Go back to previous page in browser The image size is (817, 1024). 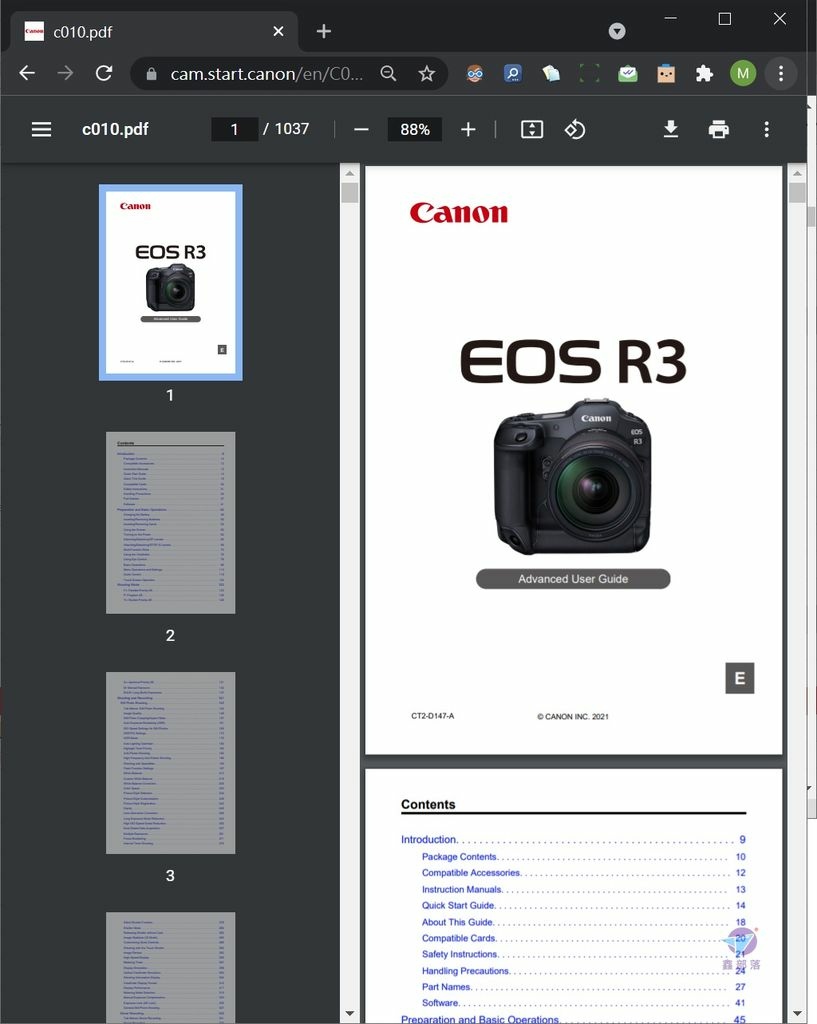(x=27, y=73)
